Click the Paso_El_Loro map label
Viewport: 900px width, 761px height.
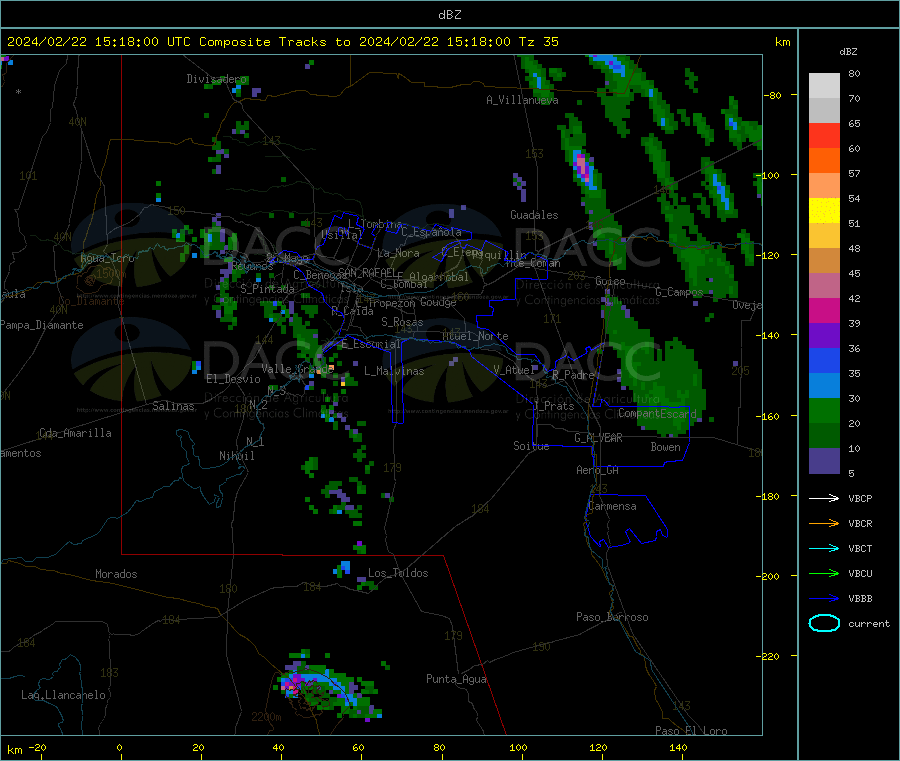[x=692, y=731]
